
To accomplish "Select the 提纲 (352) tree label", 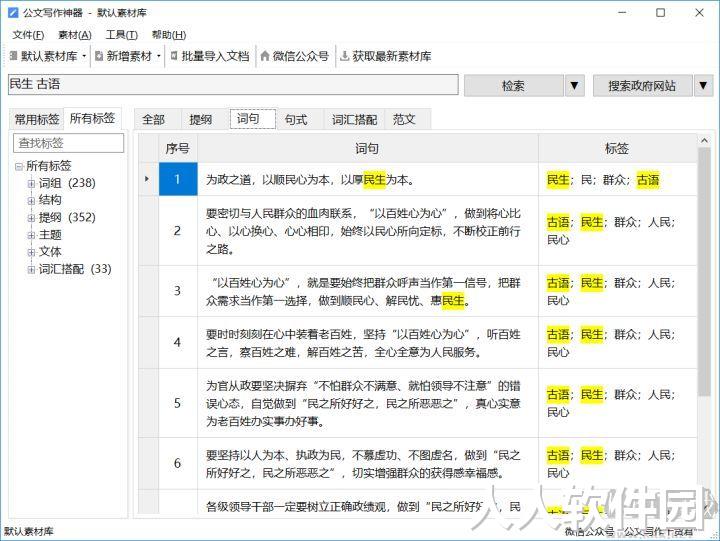I will pos(67,218).
